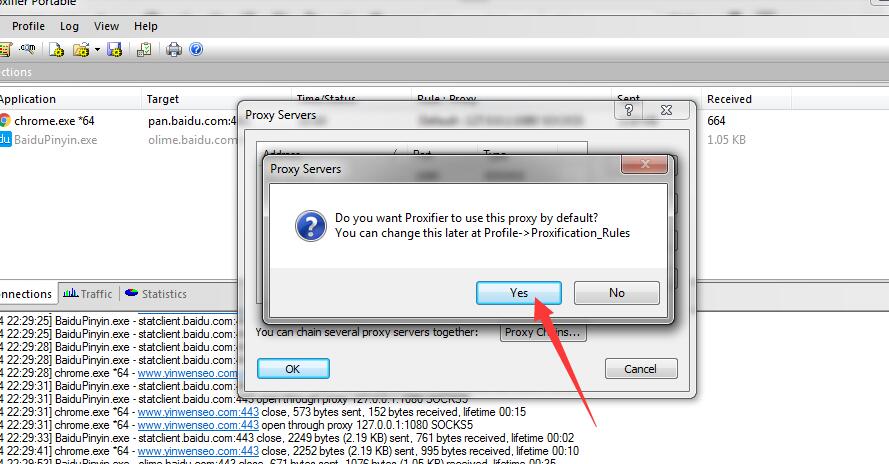The height and width of the screenshot is (464, 889).
Task: Open the View menu
Action: point(107,26)
